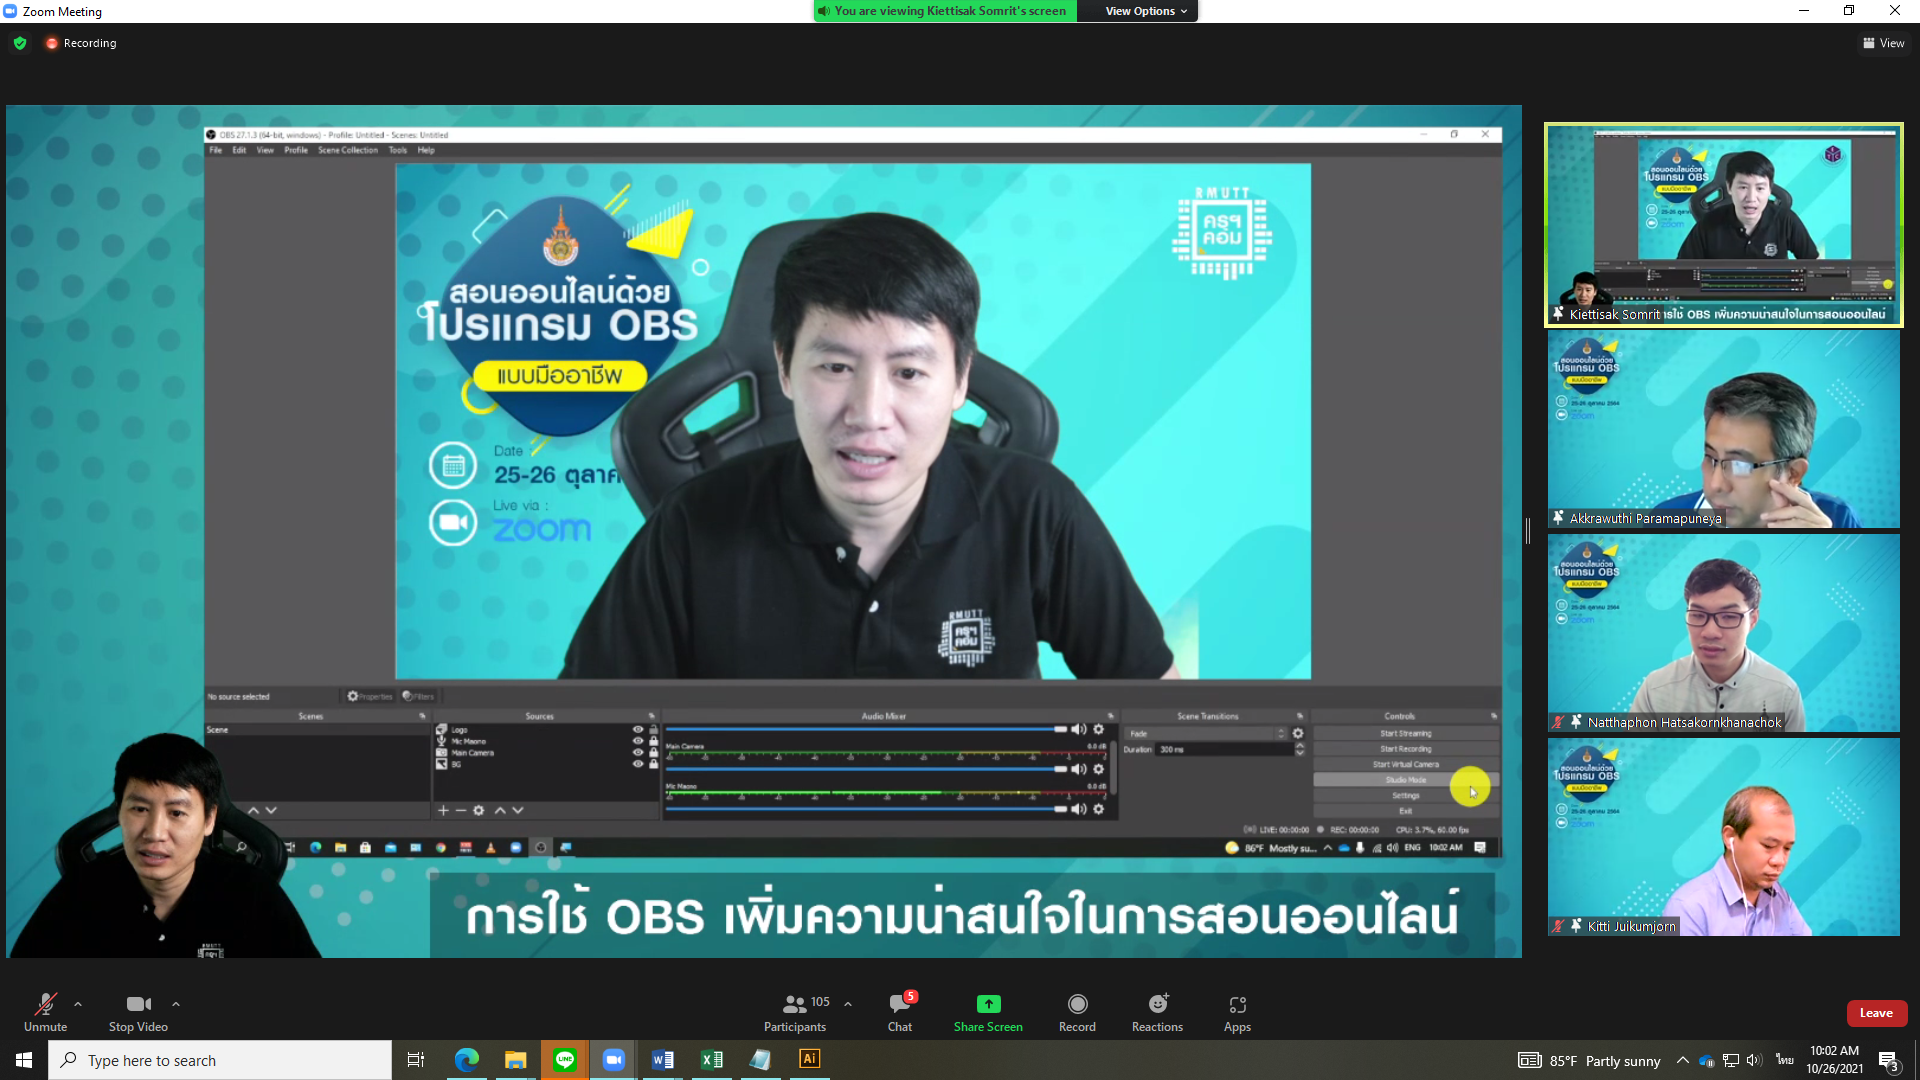Unmute the microphone in Zoom
The height and width of the screenshot is (1080, 1920).
[45, 1011]
